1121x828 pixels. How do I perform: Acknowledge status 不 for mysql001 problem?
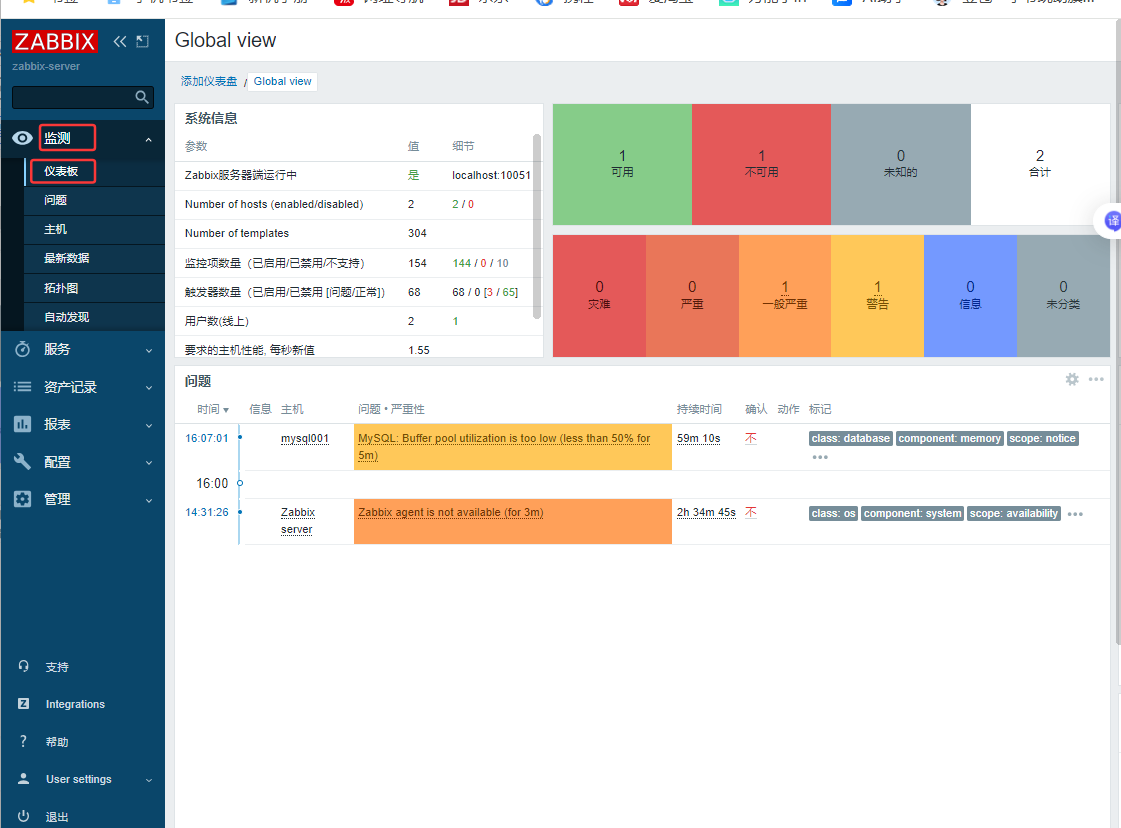point(751,438)
